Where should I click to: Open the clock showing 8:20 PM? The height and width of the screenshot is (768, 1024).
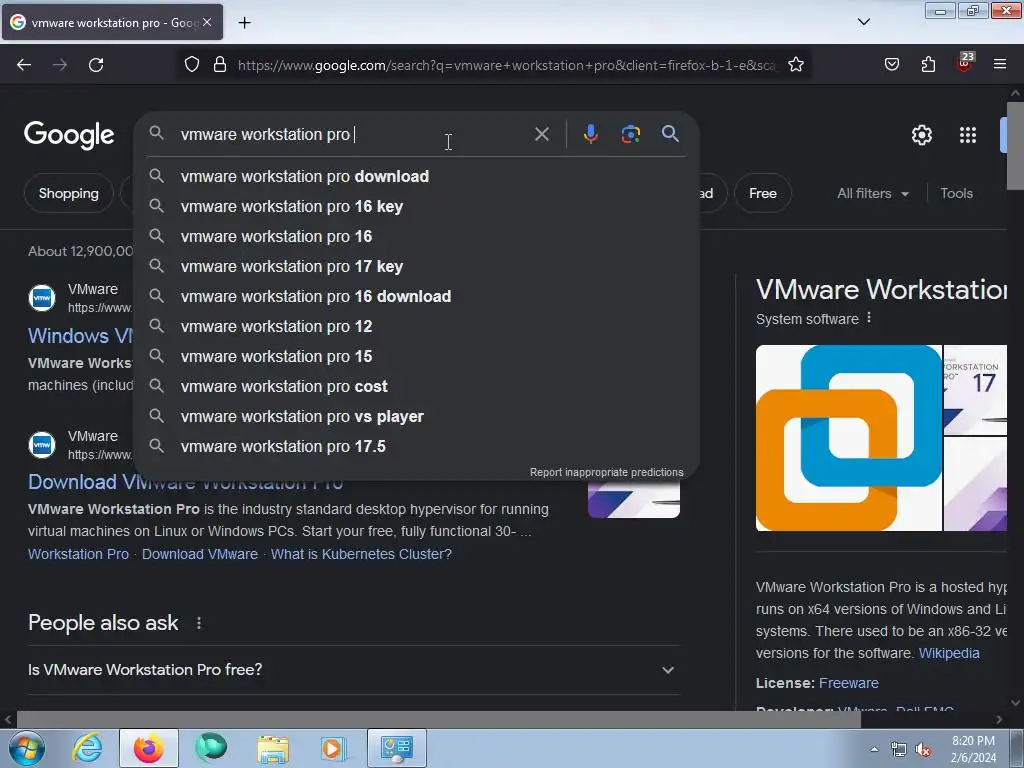coord(973,749)
